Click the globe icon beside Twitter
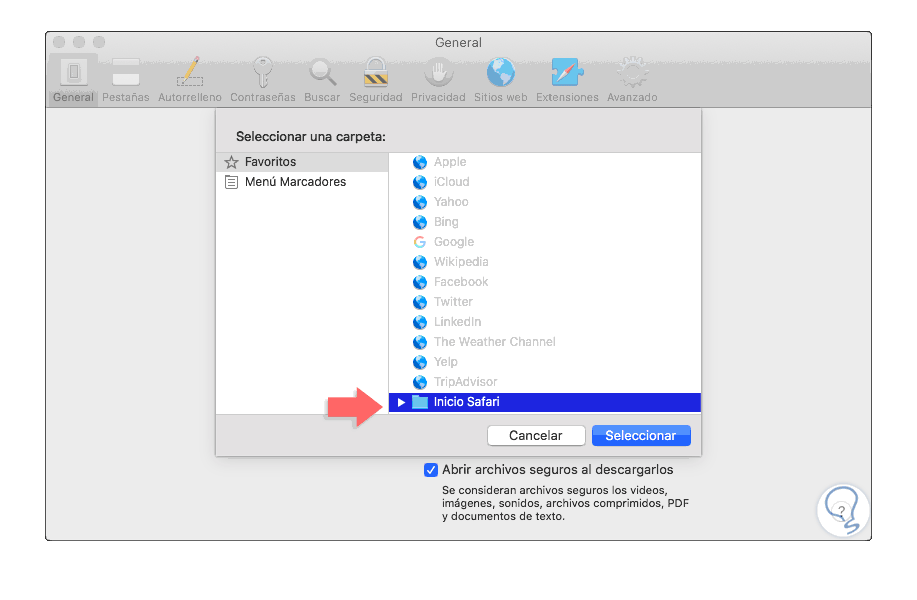 420,302
